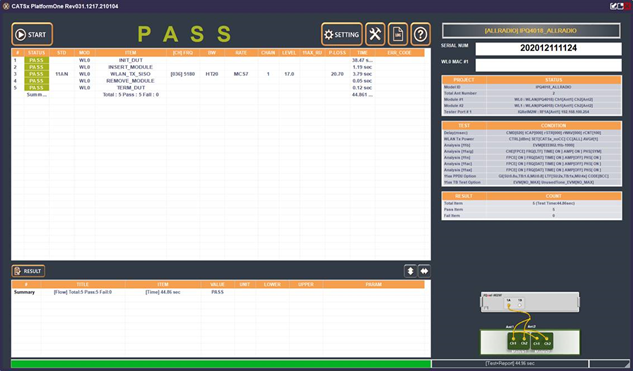Click the Module #1 row in PROJECT table
The width and height of the screenshot is (633, 371).
point(532,99)
